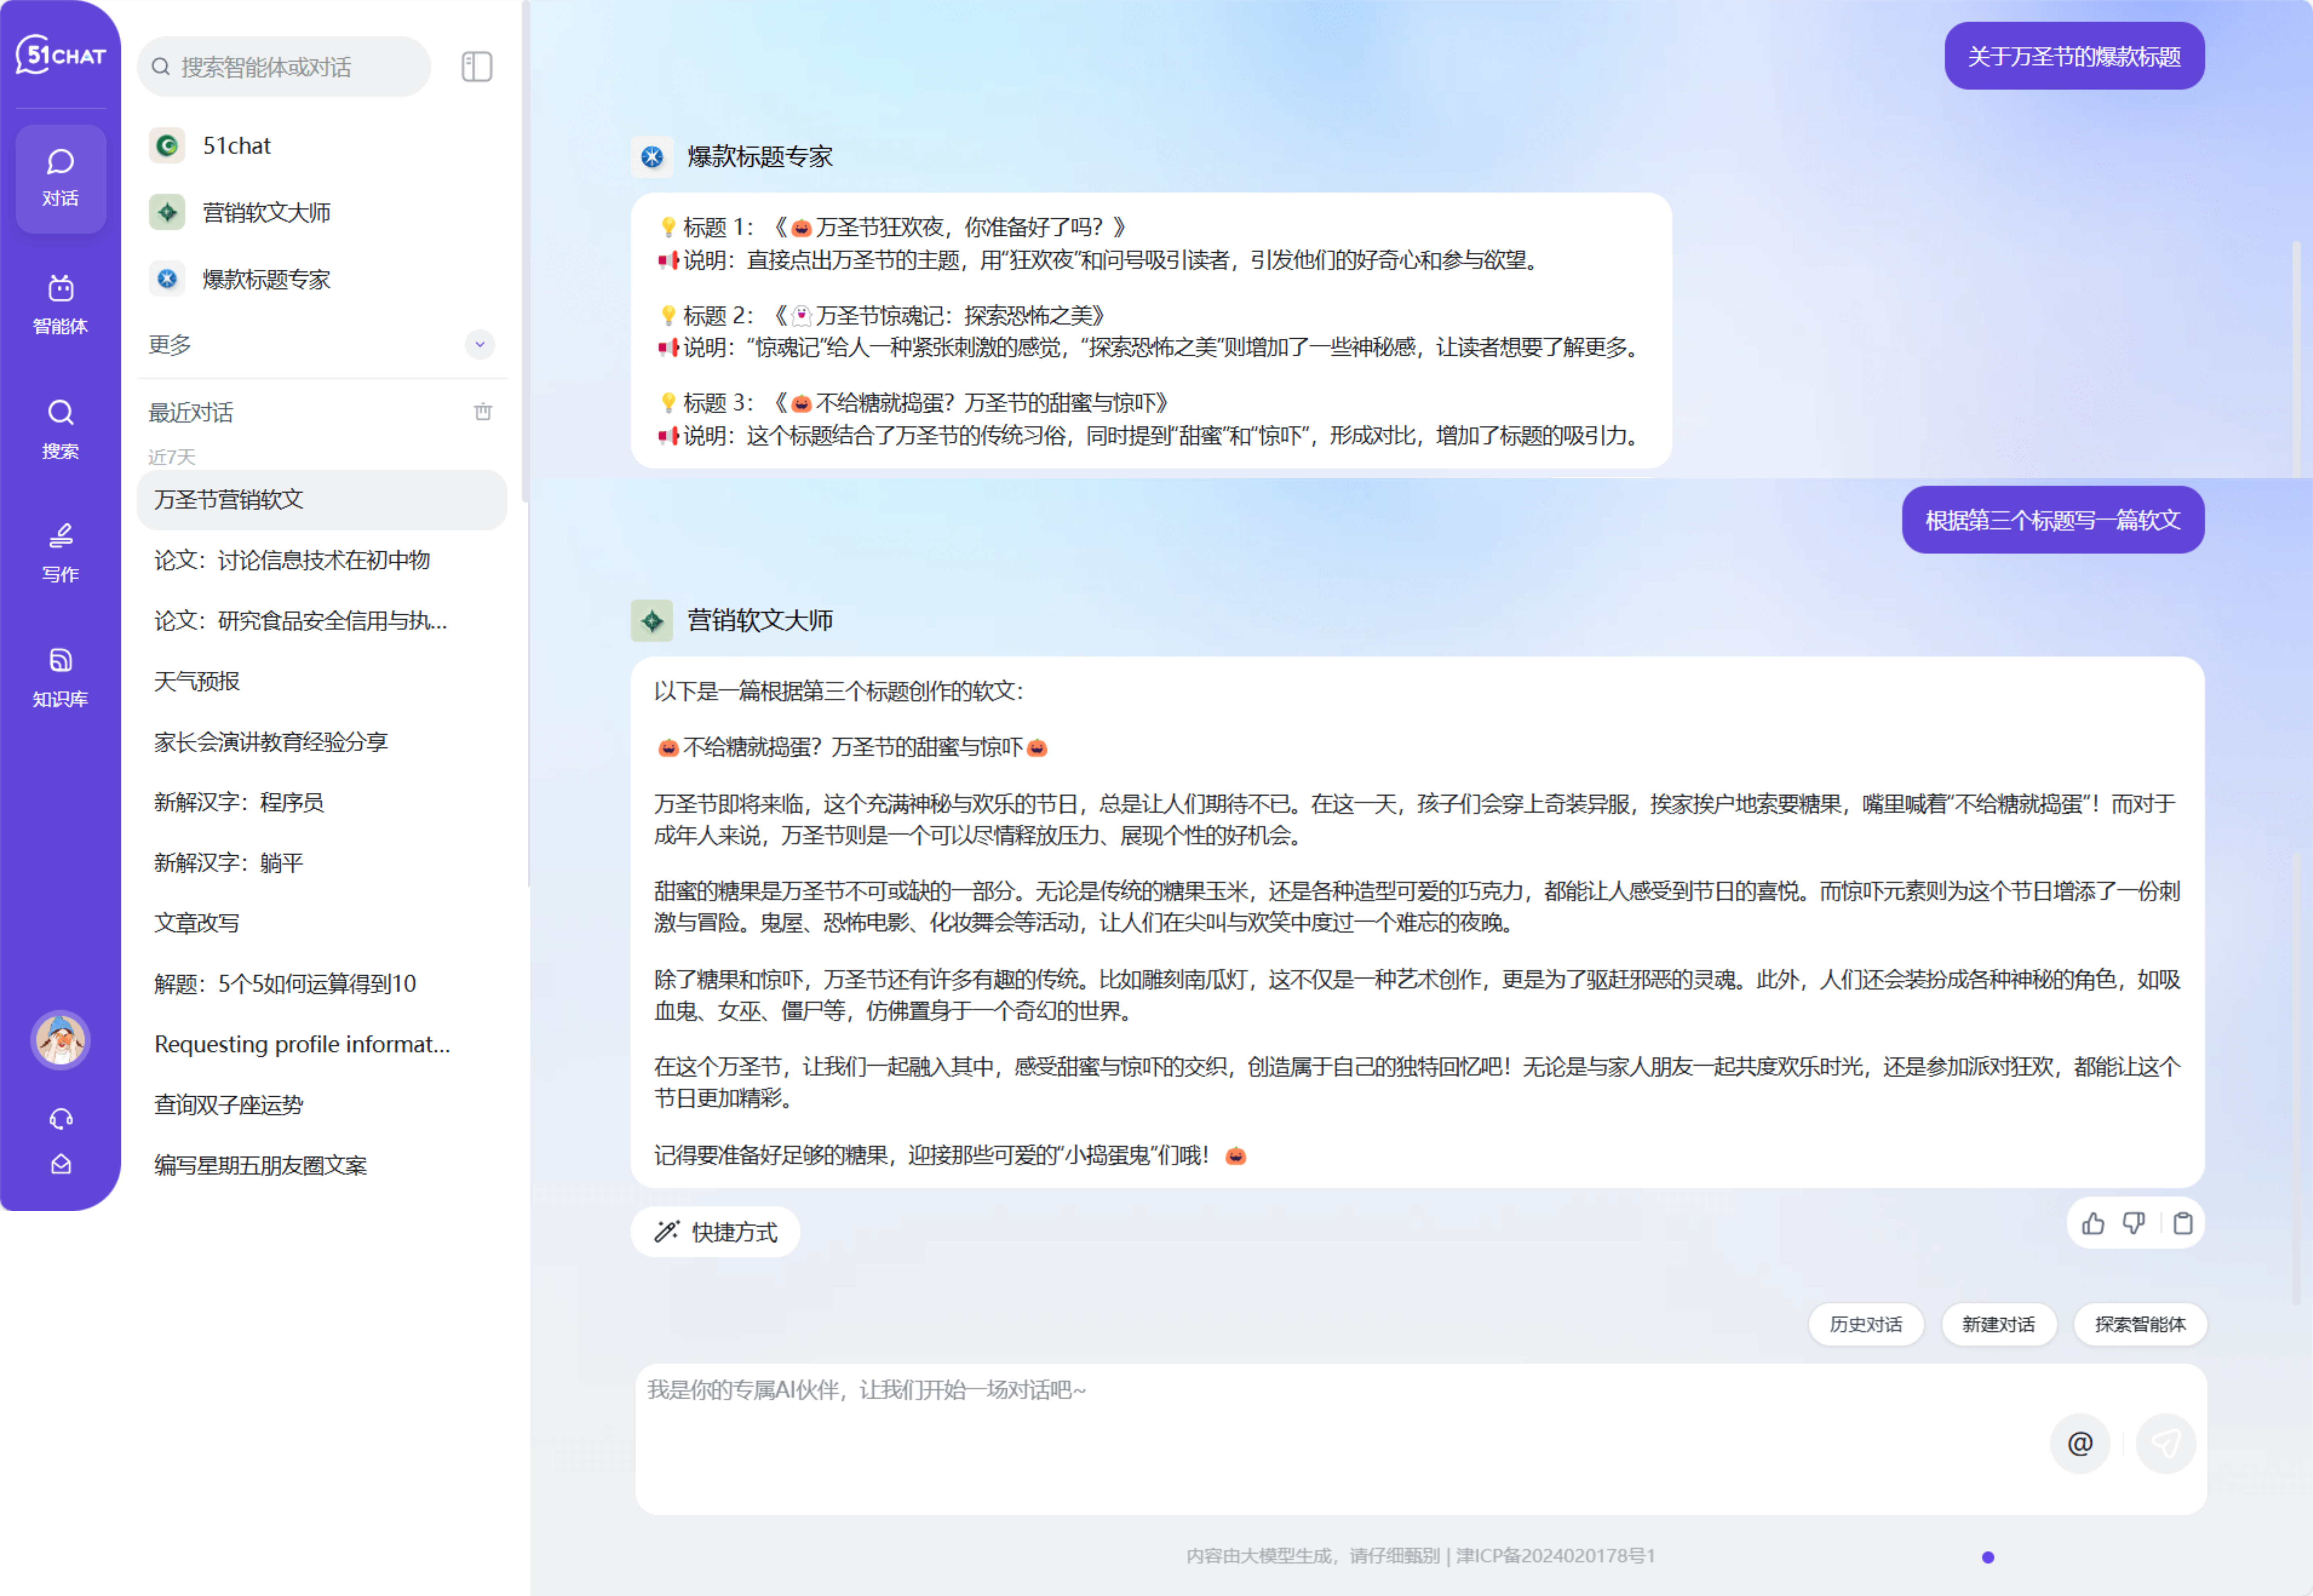Expand the 更多 agents chevron

[480, 344]
